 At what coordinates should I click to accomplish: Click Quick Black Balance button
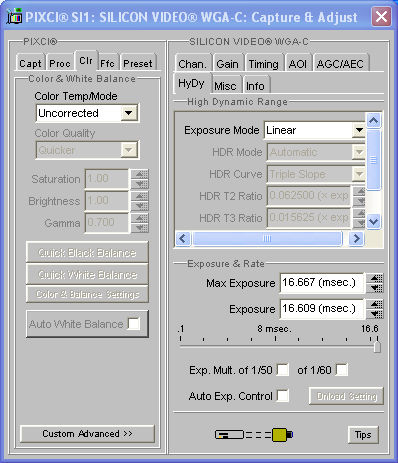(x=87, y=252)
